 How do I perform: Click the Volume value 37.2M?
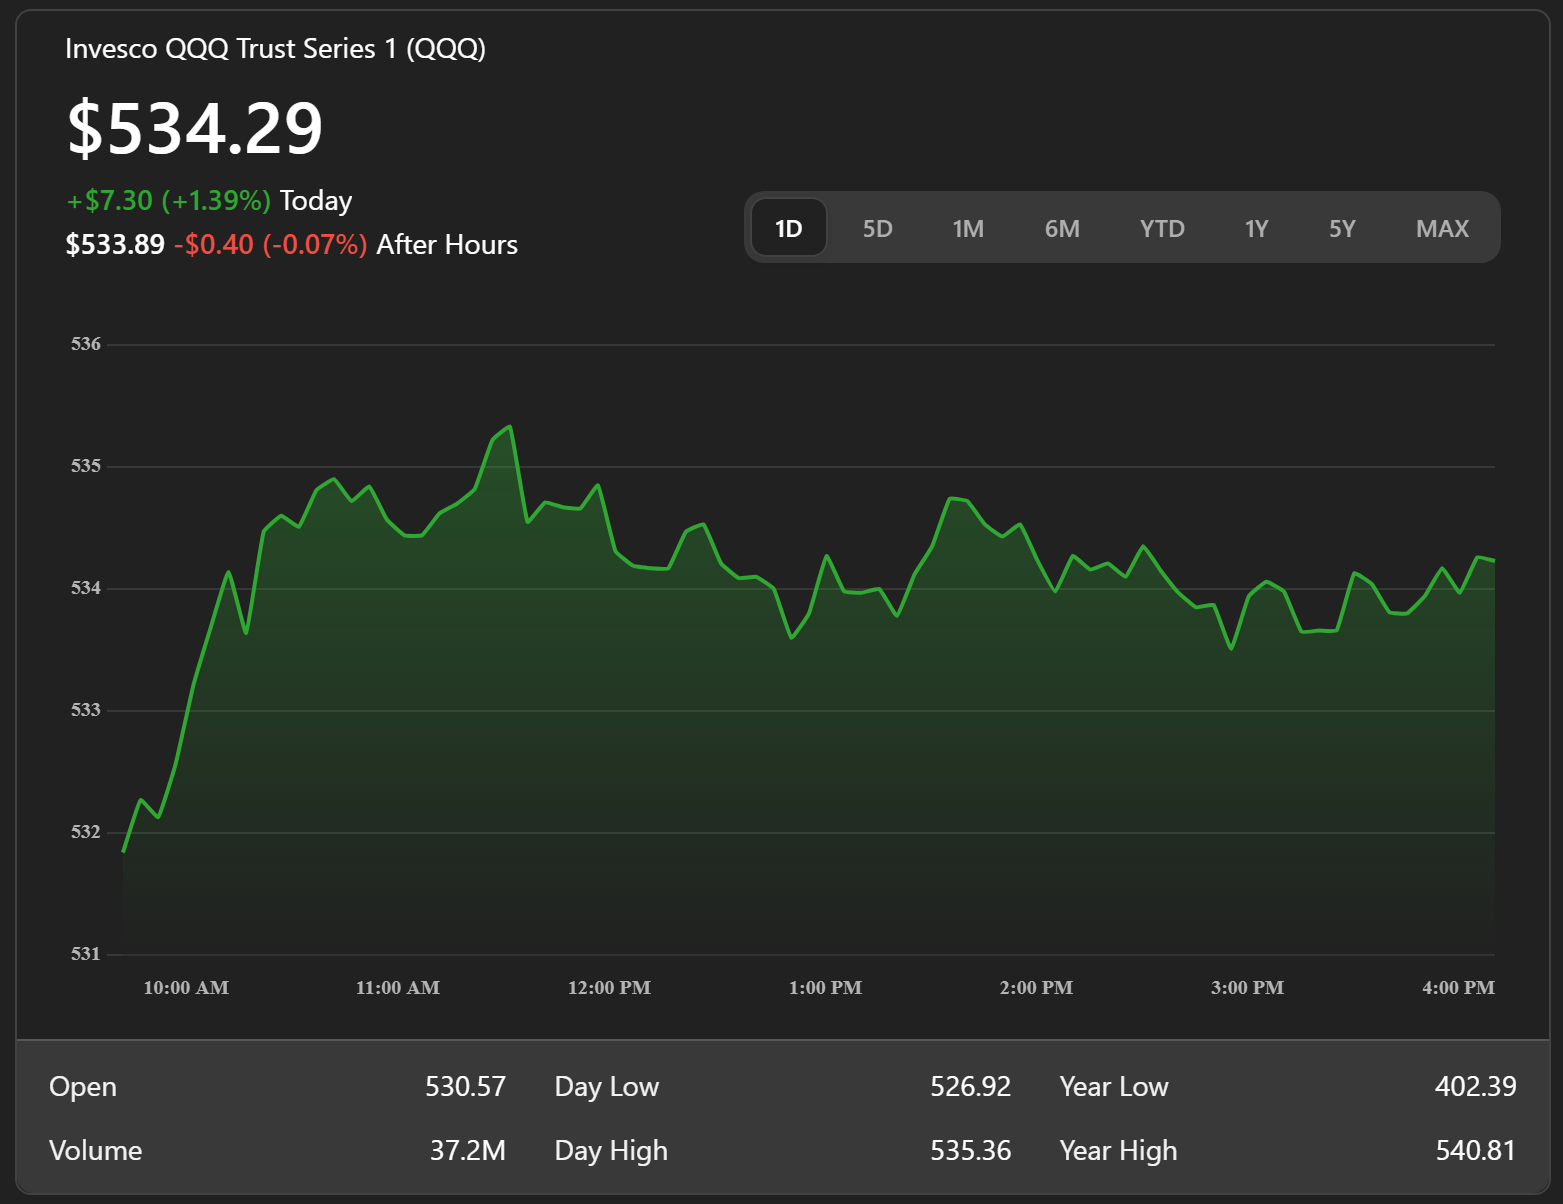468,1150
